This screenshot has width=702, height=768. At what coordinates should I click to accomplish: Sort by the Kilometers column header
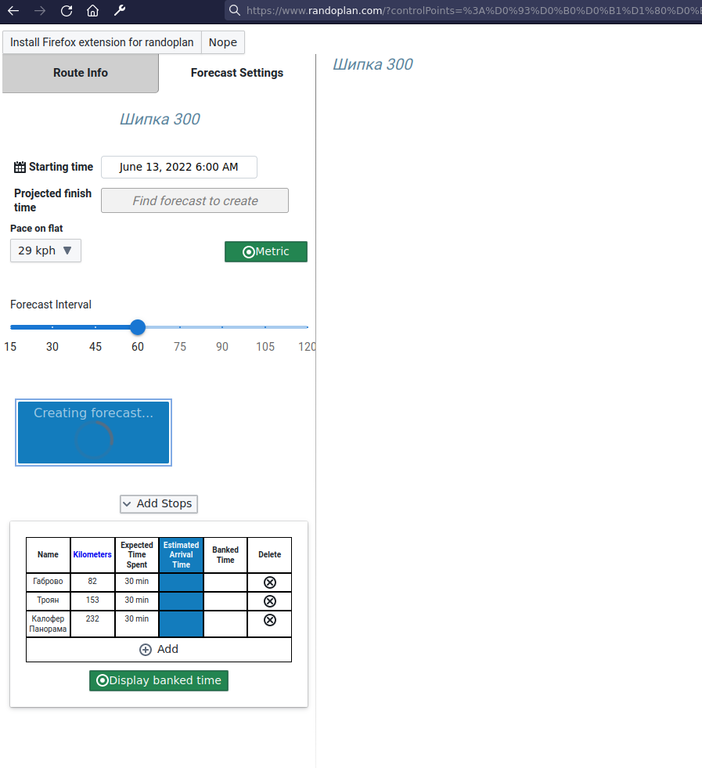pyautogui.click(x=92, y=555)
